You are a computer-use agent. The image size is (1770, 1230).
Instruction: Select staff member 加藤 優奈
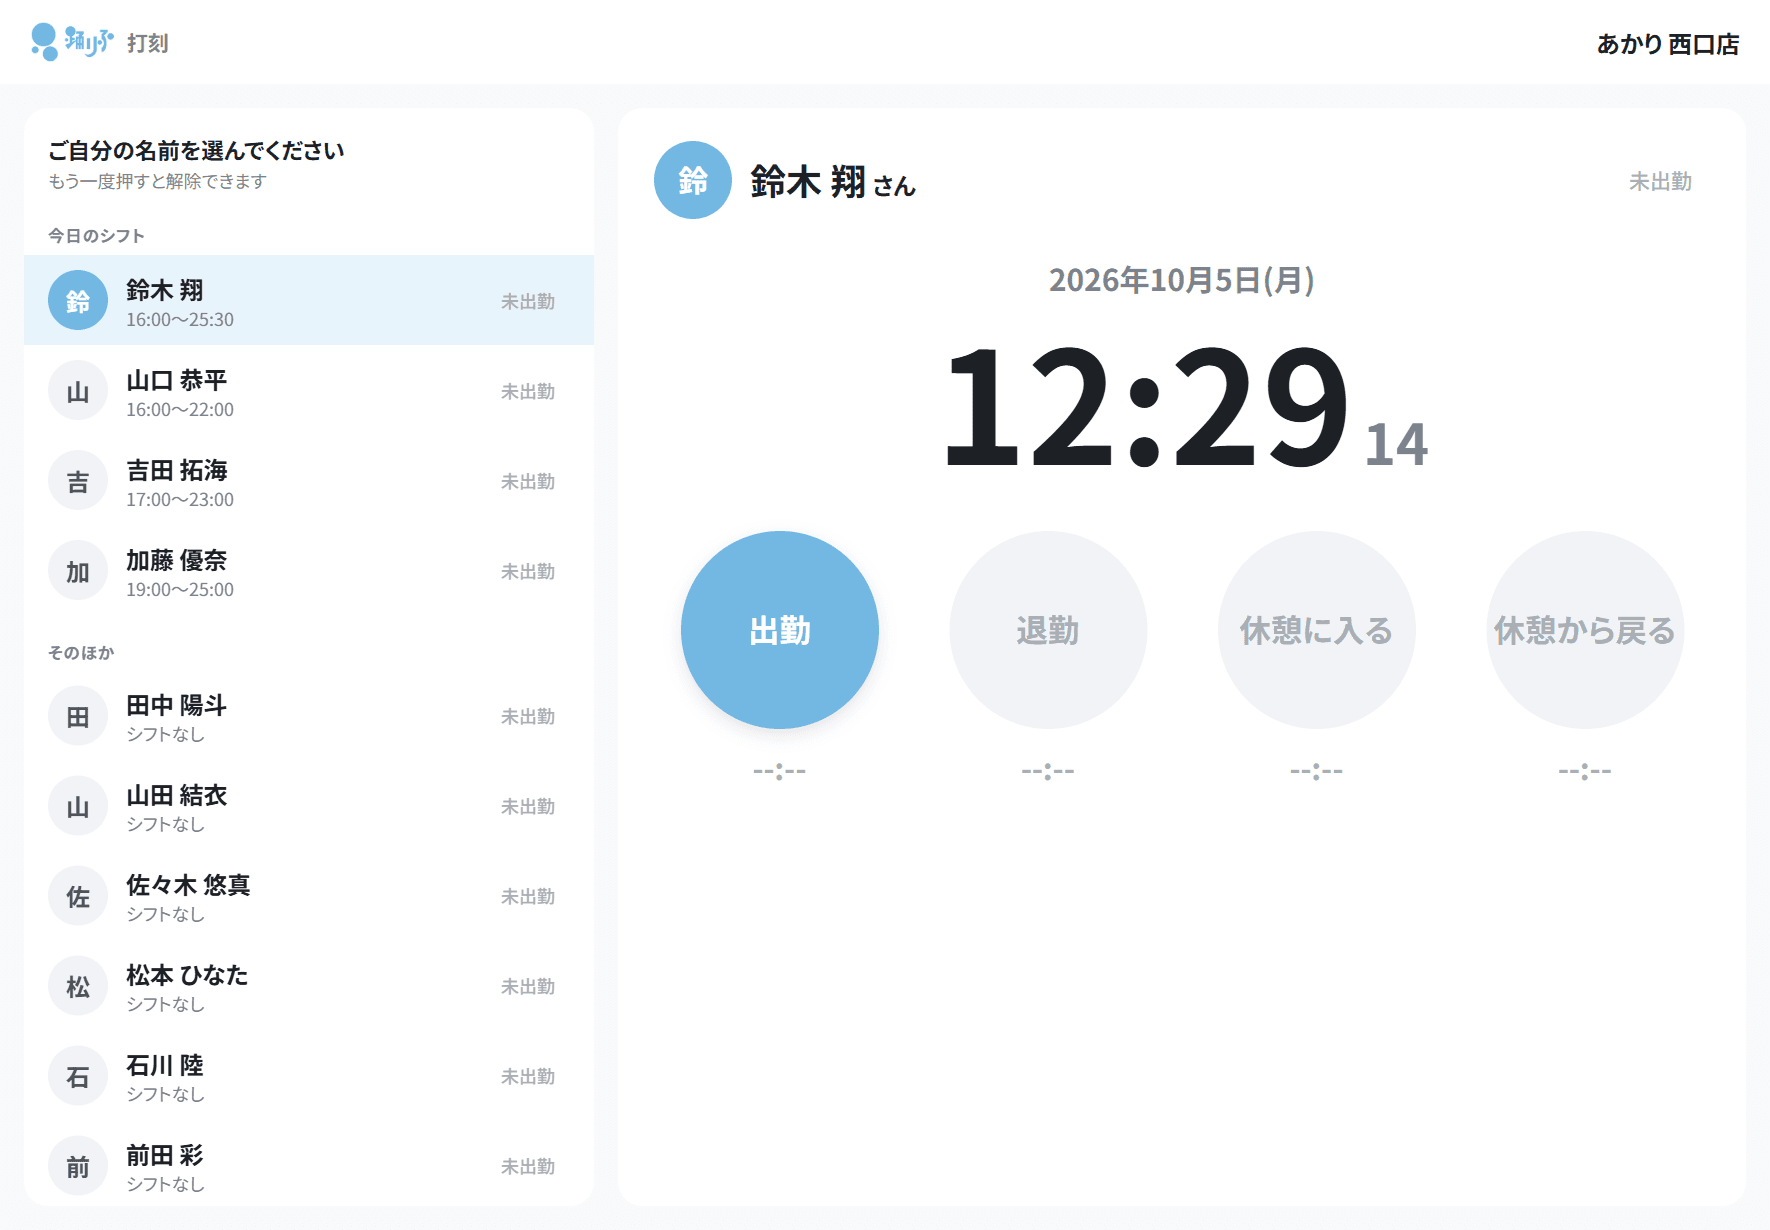tap(309, 570)
